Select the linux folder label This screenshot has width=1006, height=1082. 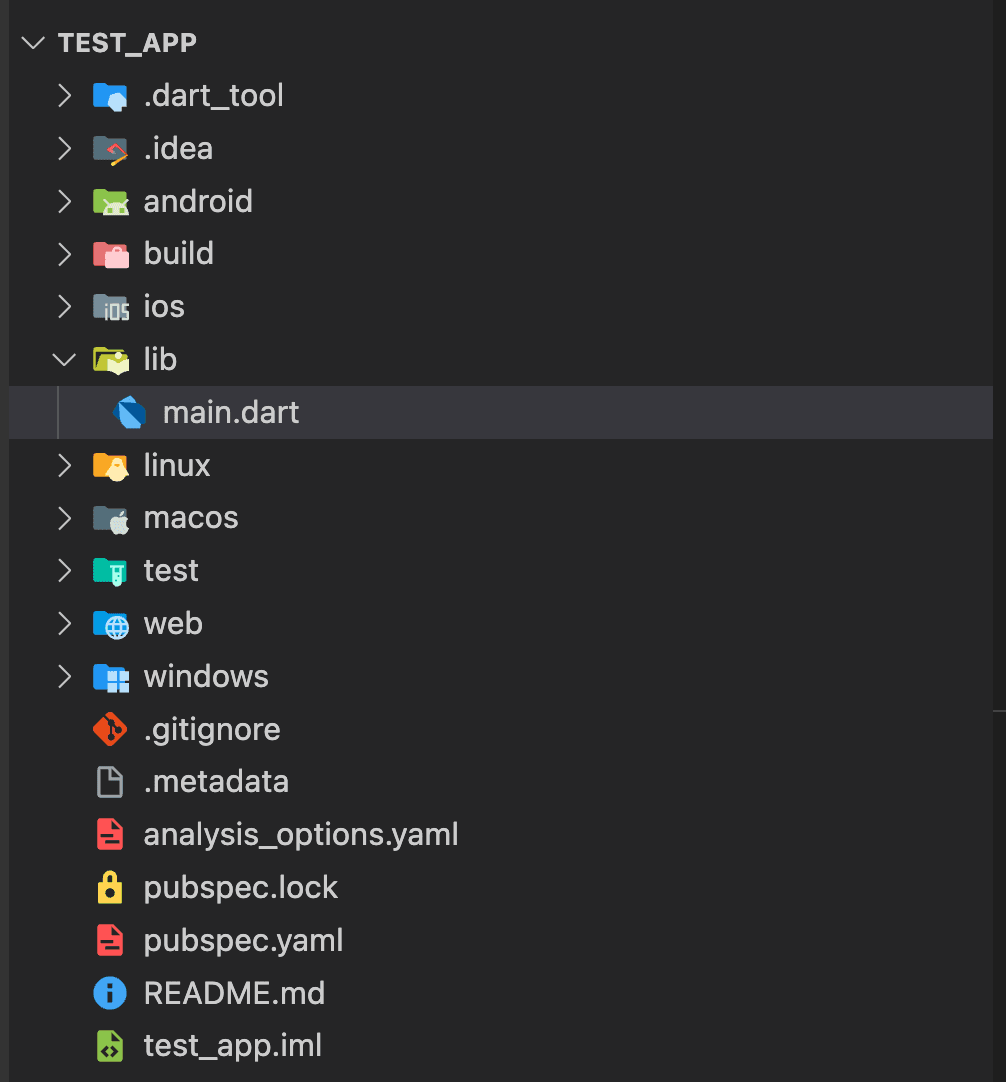[x=177, y=465]
